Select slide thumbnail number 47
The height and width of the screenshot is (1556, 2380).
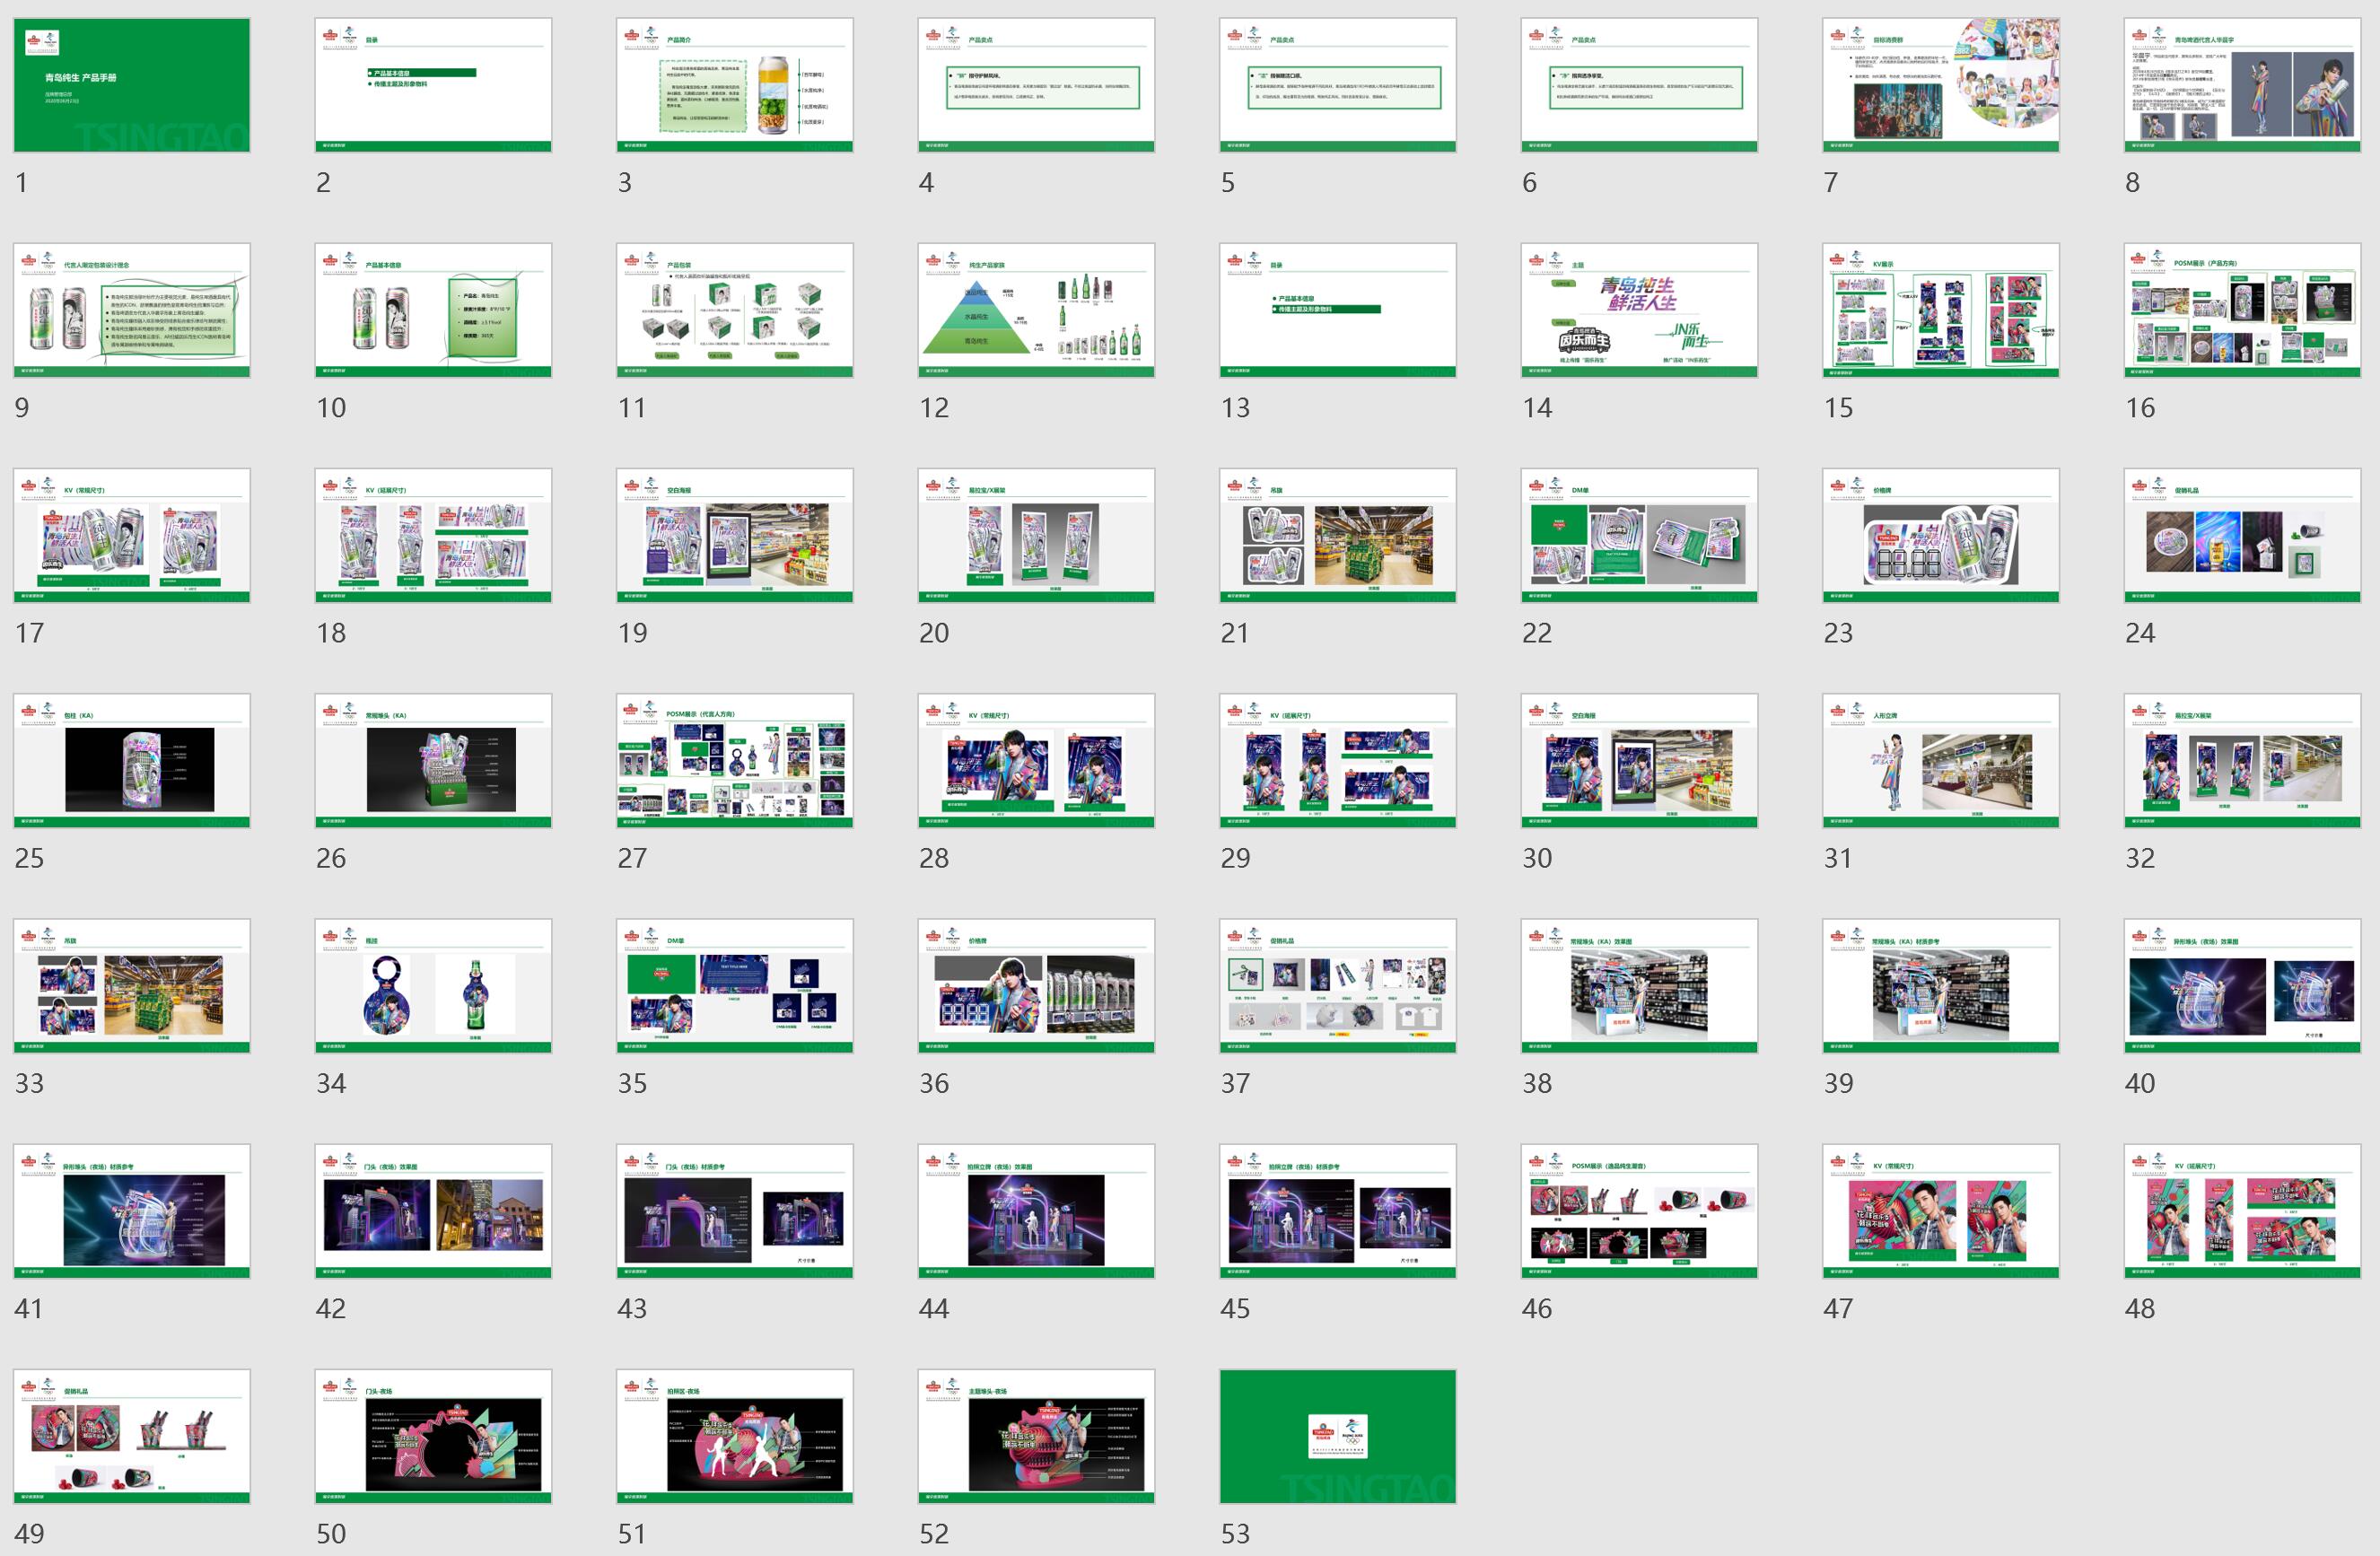click(1941, 1211)
